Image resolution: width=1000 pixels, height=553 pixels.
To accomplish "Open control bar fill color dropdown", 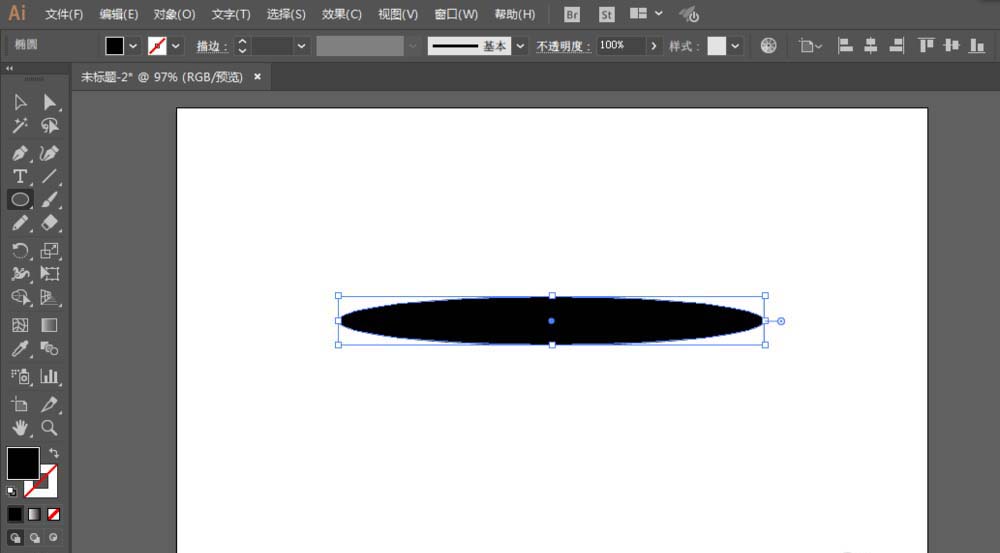I will pyautogui.click(x=133, y=46).
